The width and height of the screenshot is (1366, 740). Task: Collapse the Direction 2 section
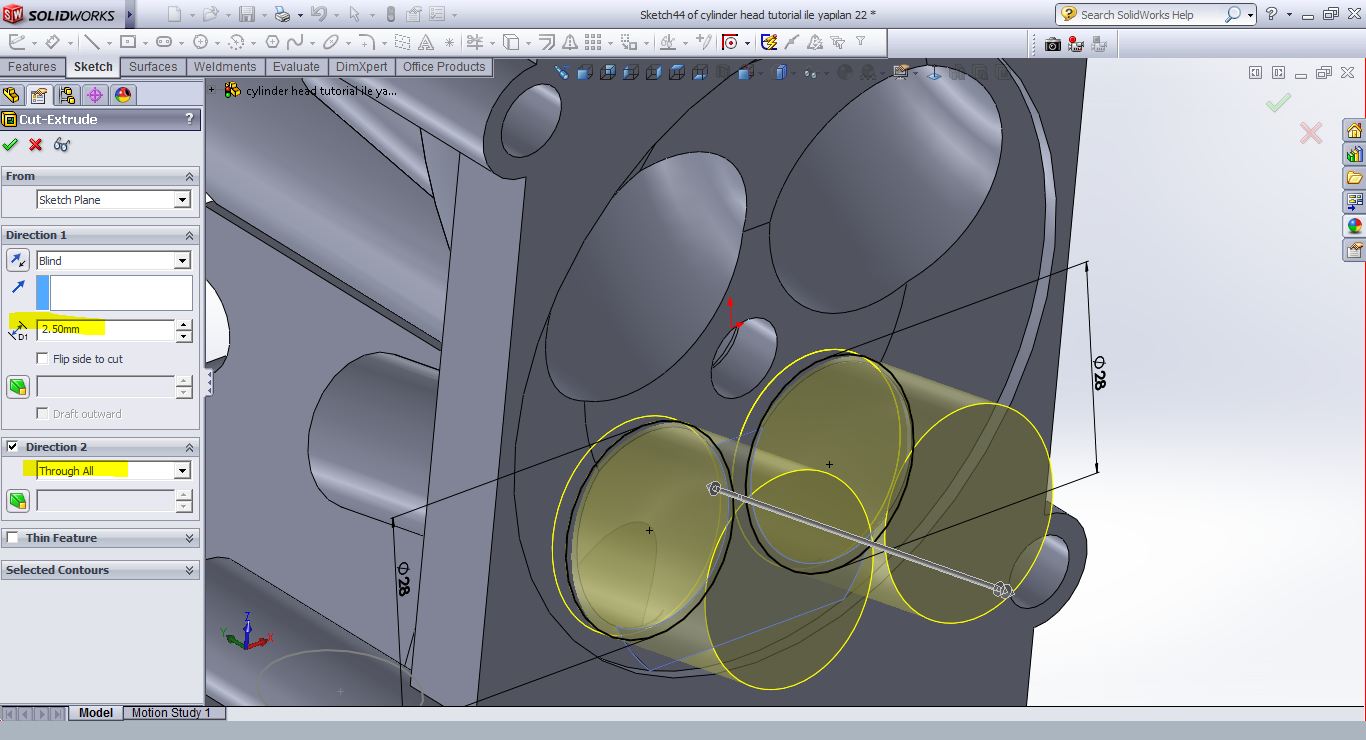(189, 447)
